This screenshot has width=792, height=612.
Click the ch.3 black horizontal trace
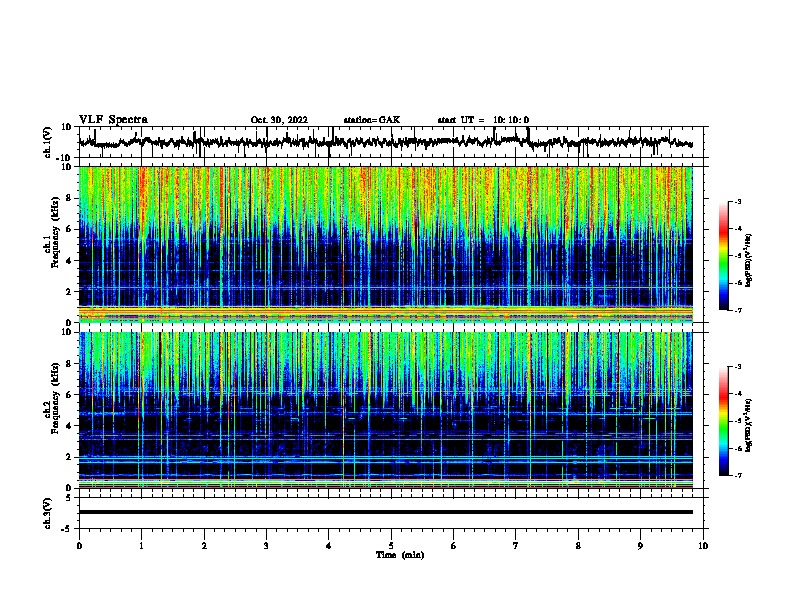coord(385,512)
